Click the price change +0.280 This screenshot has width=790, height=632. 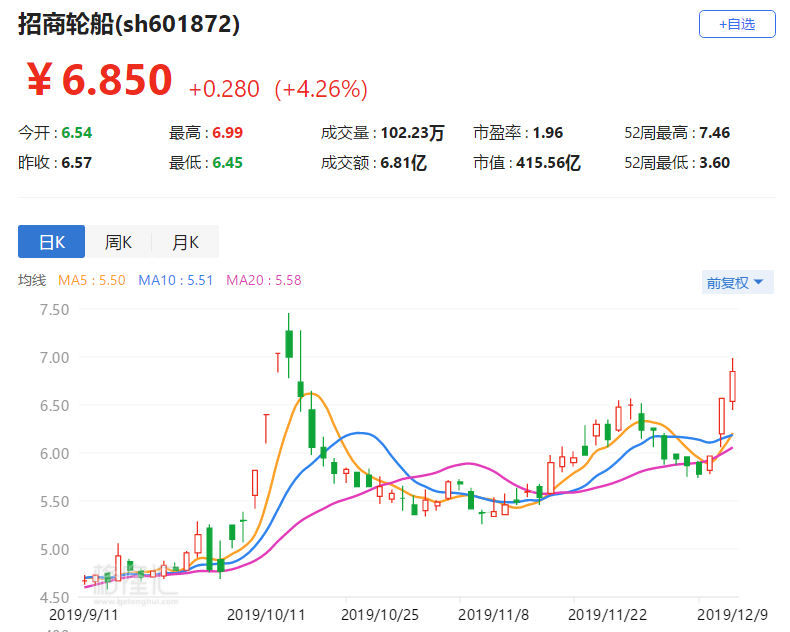click(224, 89)
